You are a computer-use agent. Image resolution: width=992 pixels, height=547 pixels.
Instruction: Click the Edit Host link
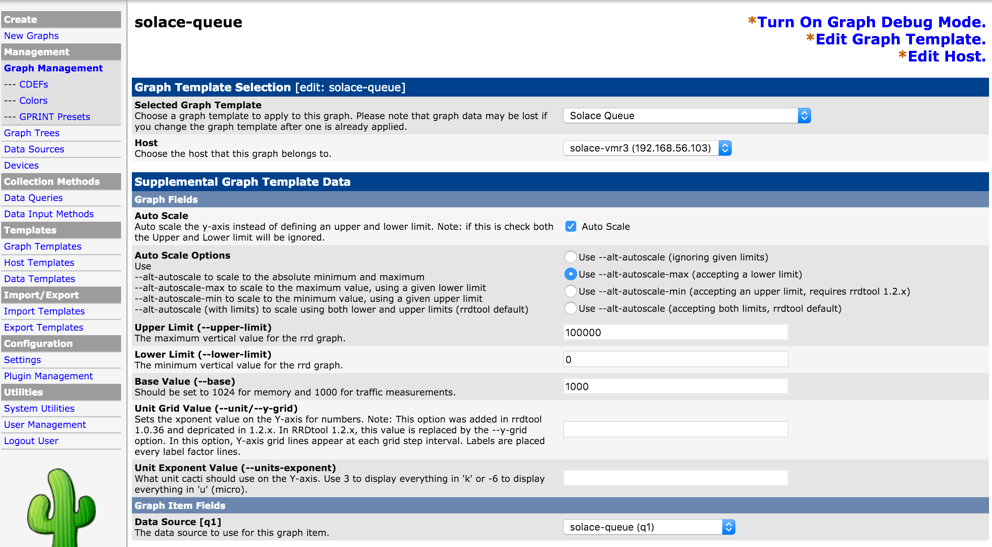tap(946, 56)
